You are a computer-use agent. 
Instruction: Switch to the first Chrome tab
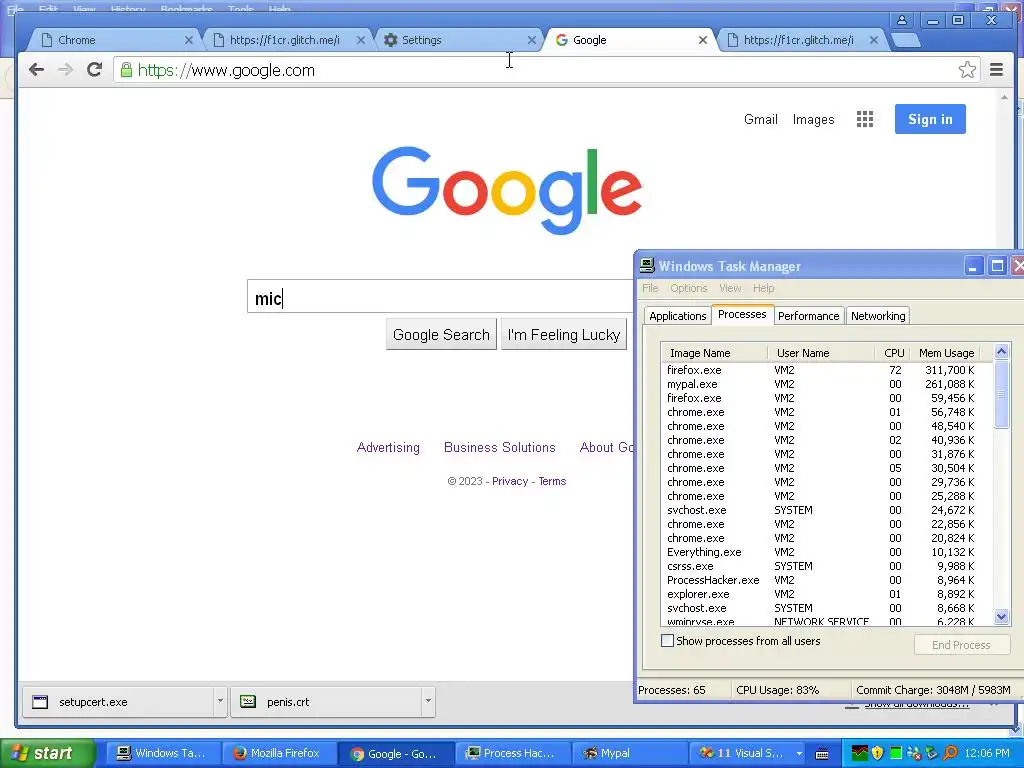click(114, 40)
